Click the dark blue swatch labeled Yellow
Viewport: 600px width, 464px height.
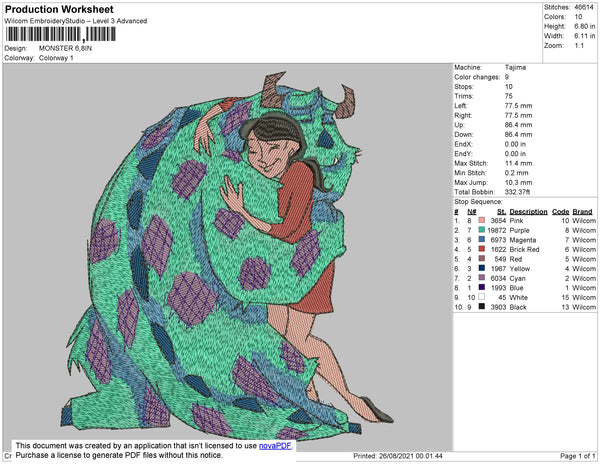tap(481, 268)
